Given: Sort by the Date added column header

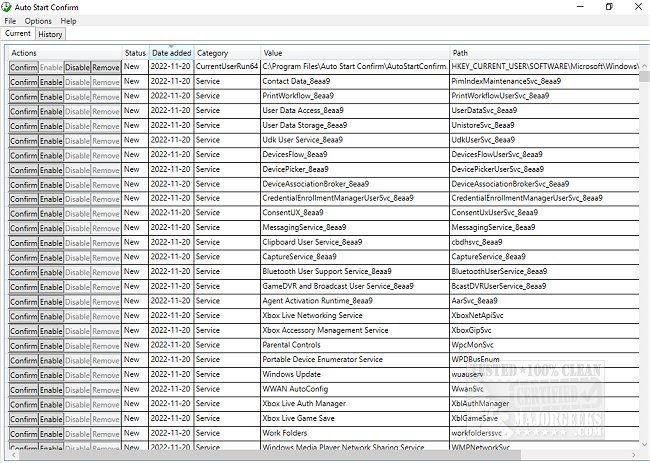Looking at the screenshot, I should pyautogui.click(x=171, y=53).
